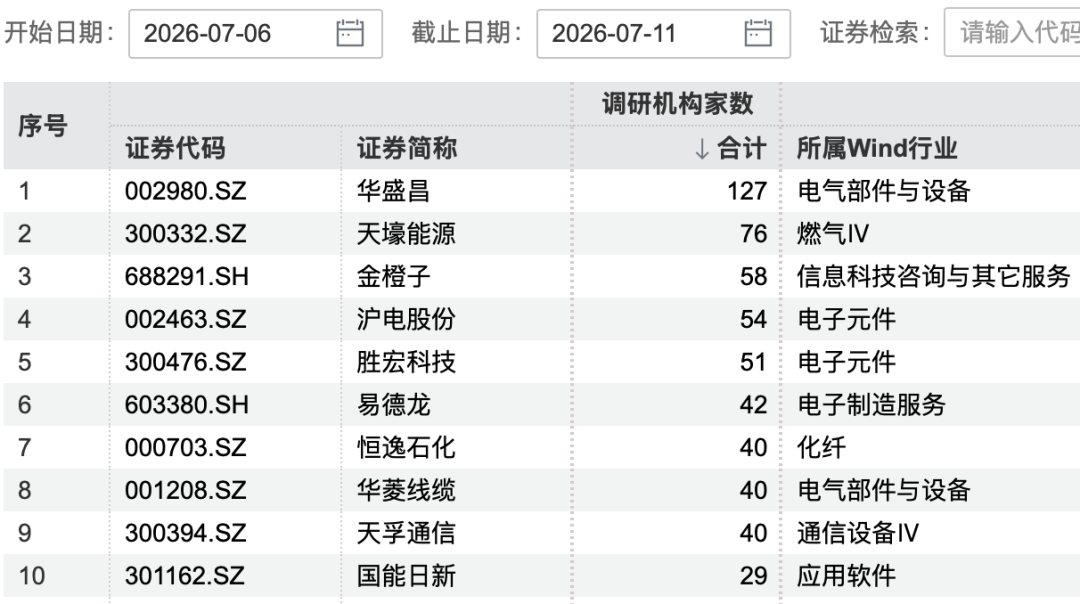Click the stock name 恒逸石化
1080x604 pixels.
point(406,447)
